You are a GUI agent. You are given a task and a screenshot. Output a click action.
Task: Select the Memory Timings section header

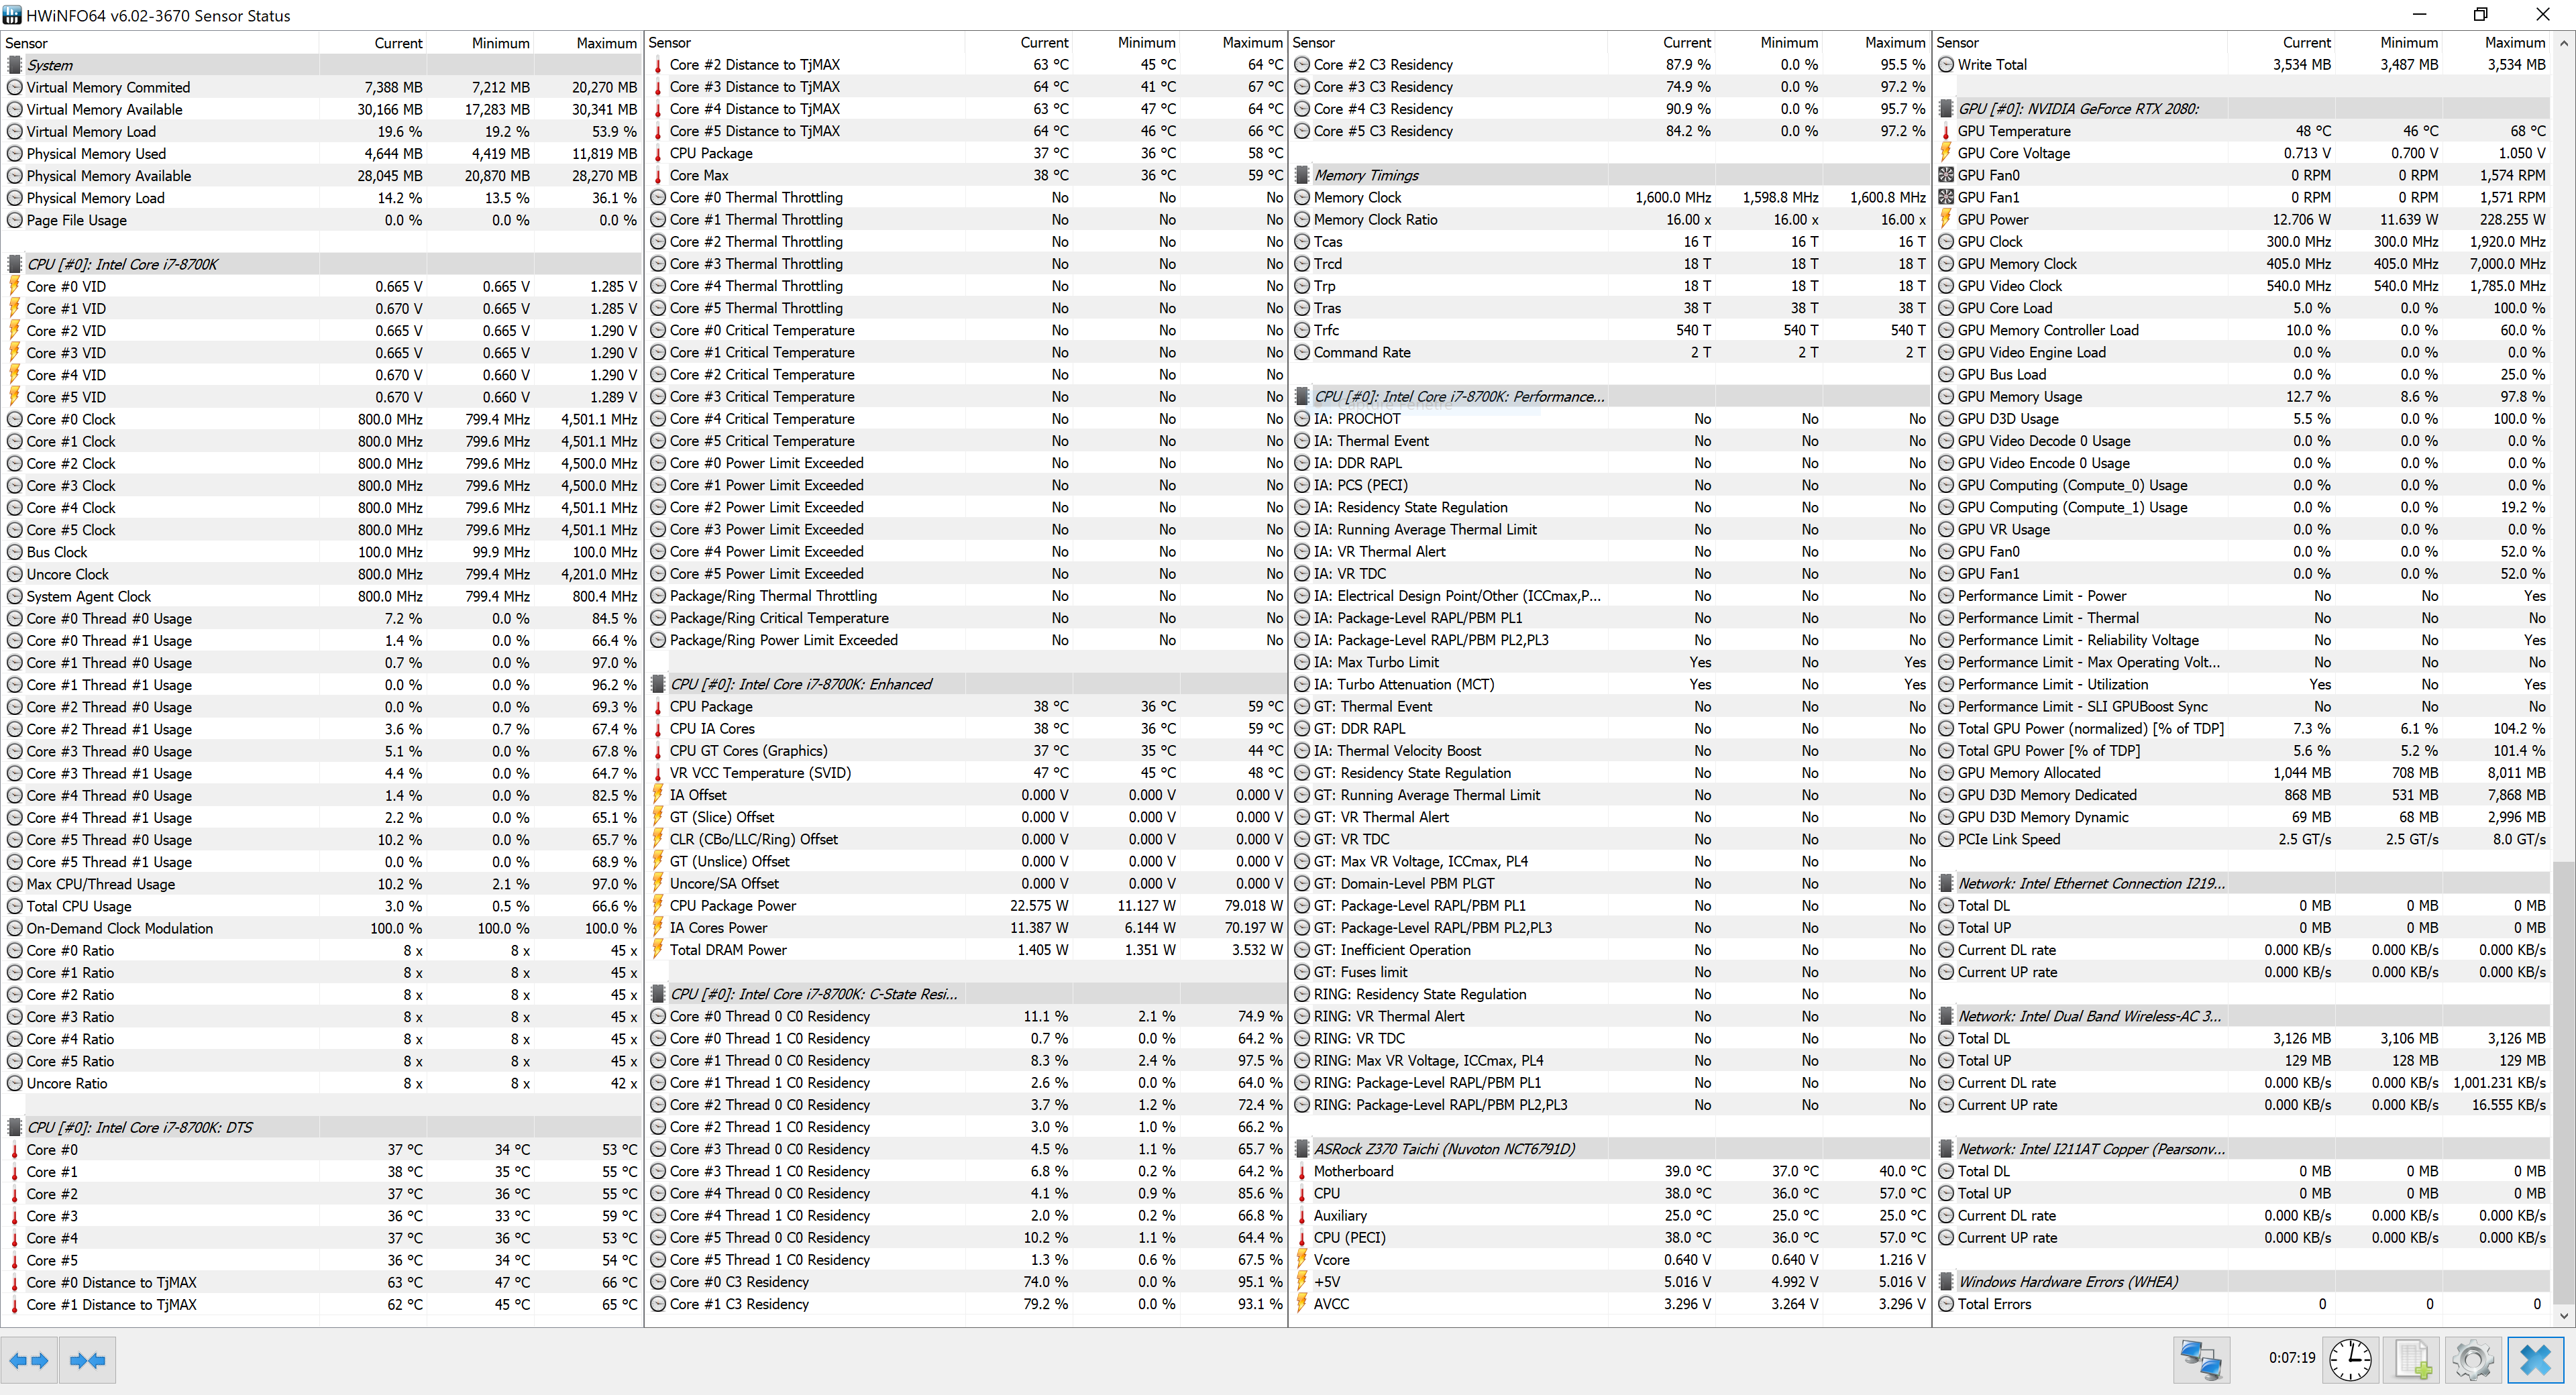1366,175
